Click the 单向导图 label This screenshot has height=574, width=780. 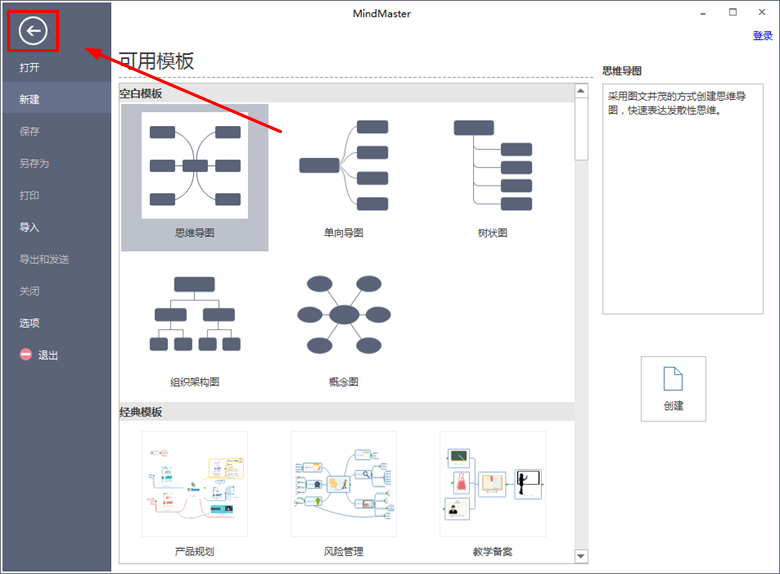344,232
